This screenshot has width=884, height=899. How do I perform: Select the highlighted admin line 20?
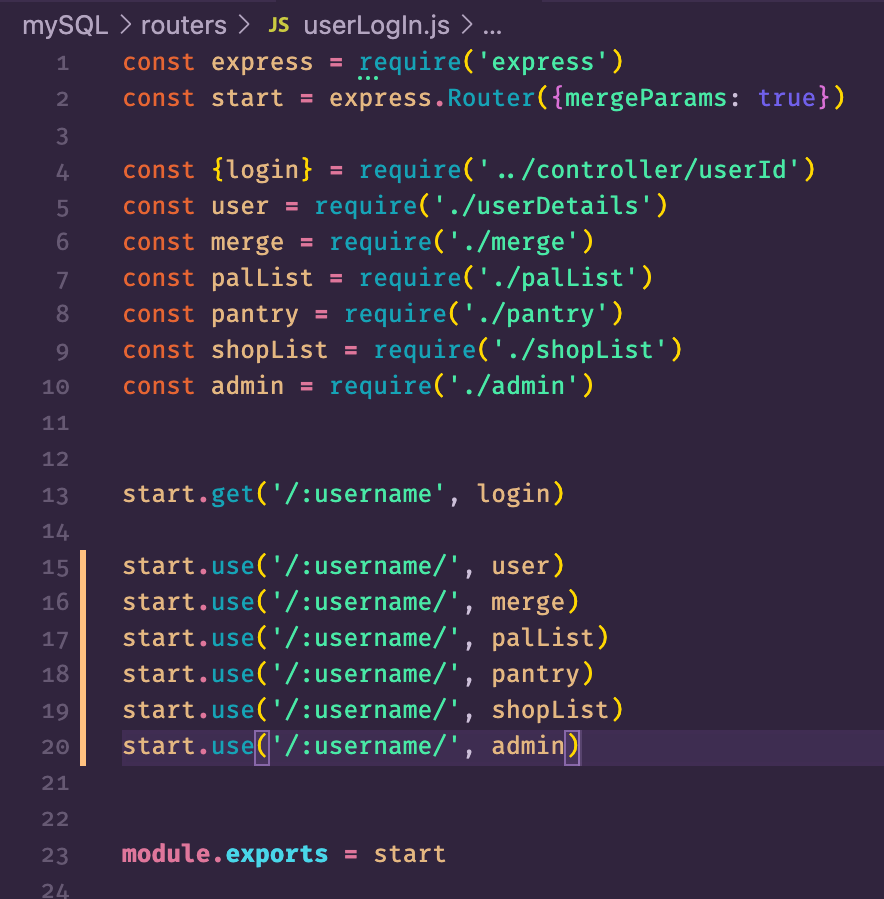tap(350, 745)
